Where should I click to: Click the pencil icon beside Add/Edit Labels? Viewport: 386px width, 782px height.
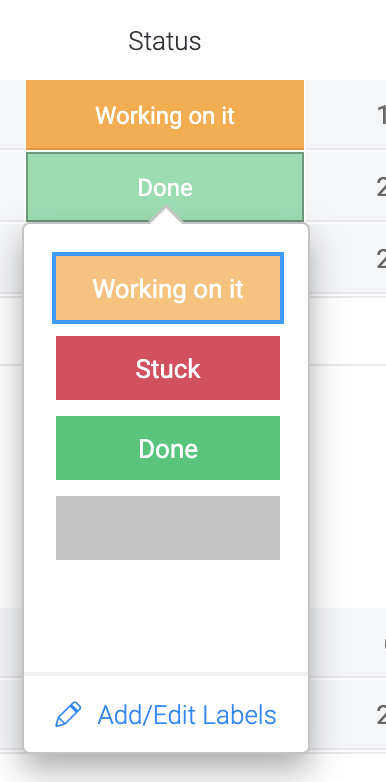click(68, 715)
